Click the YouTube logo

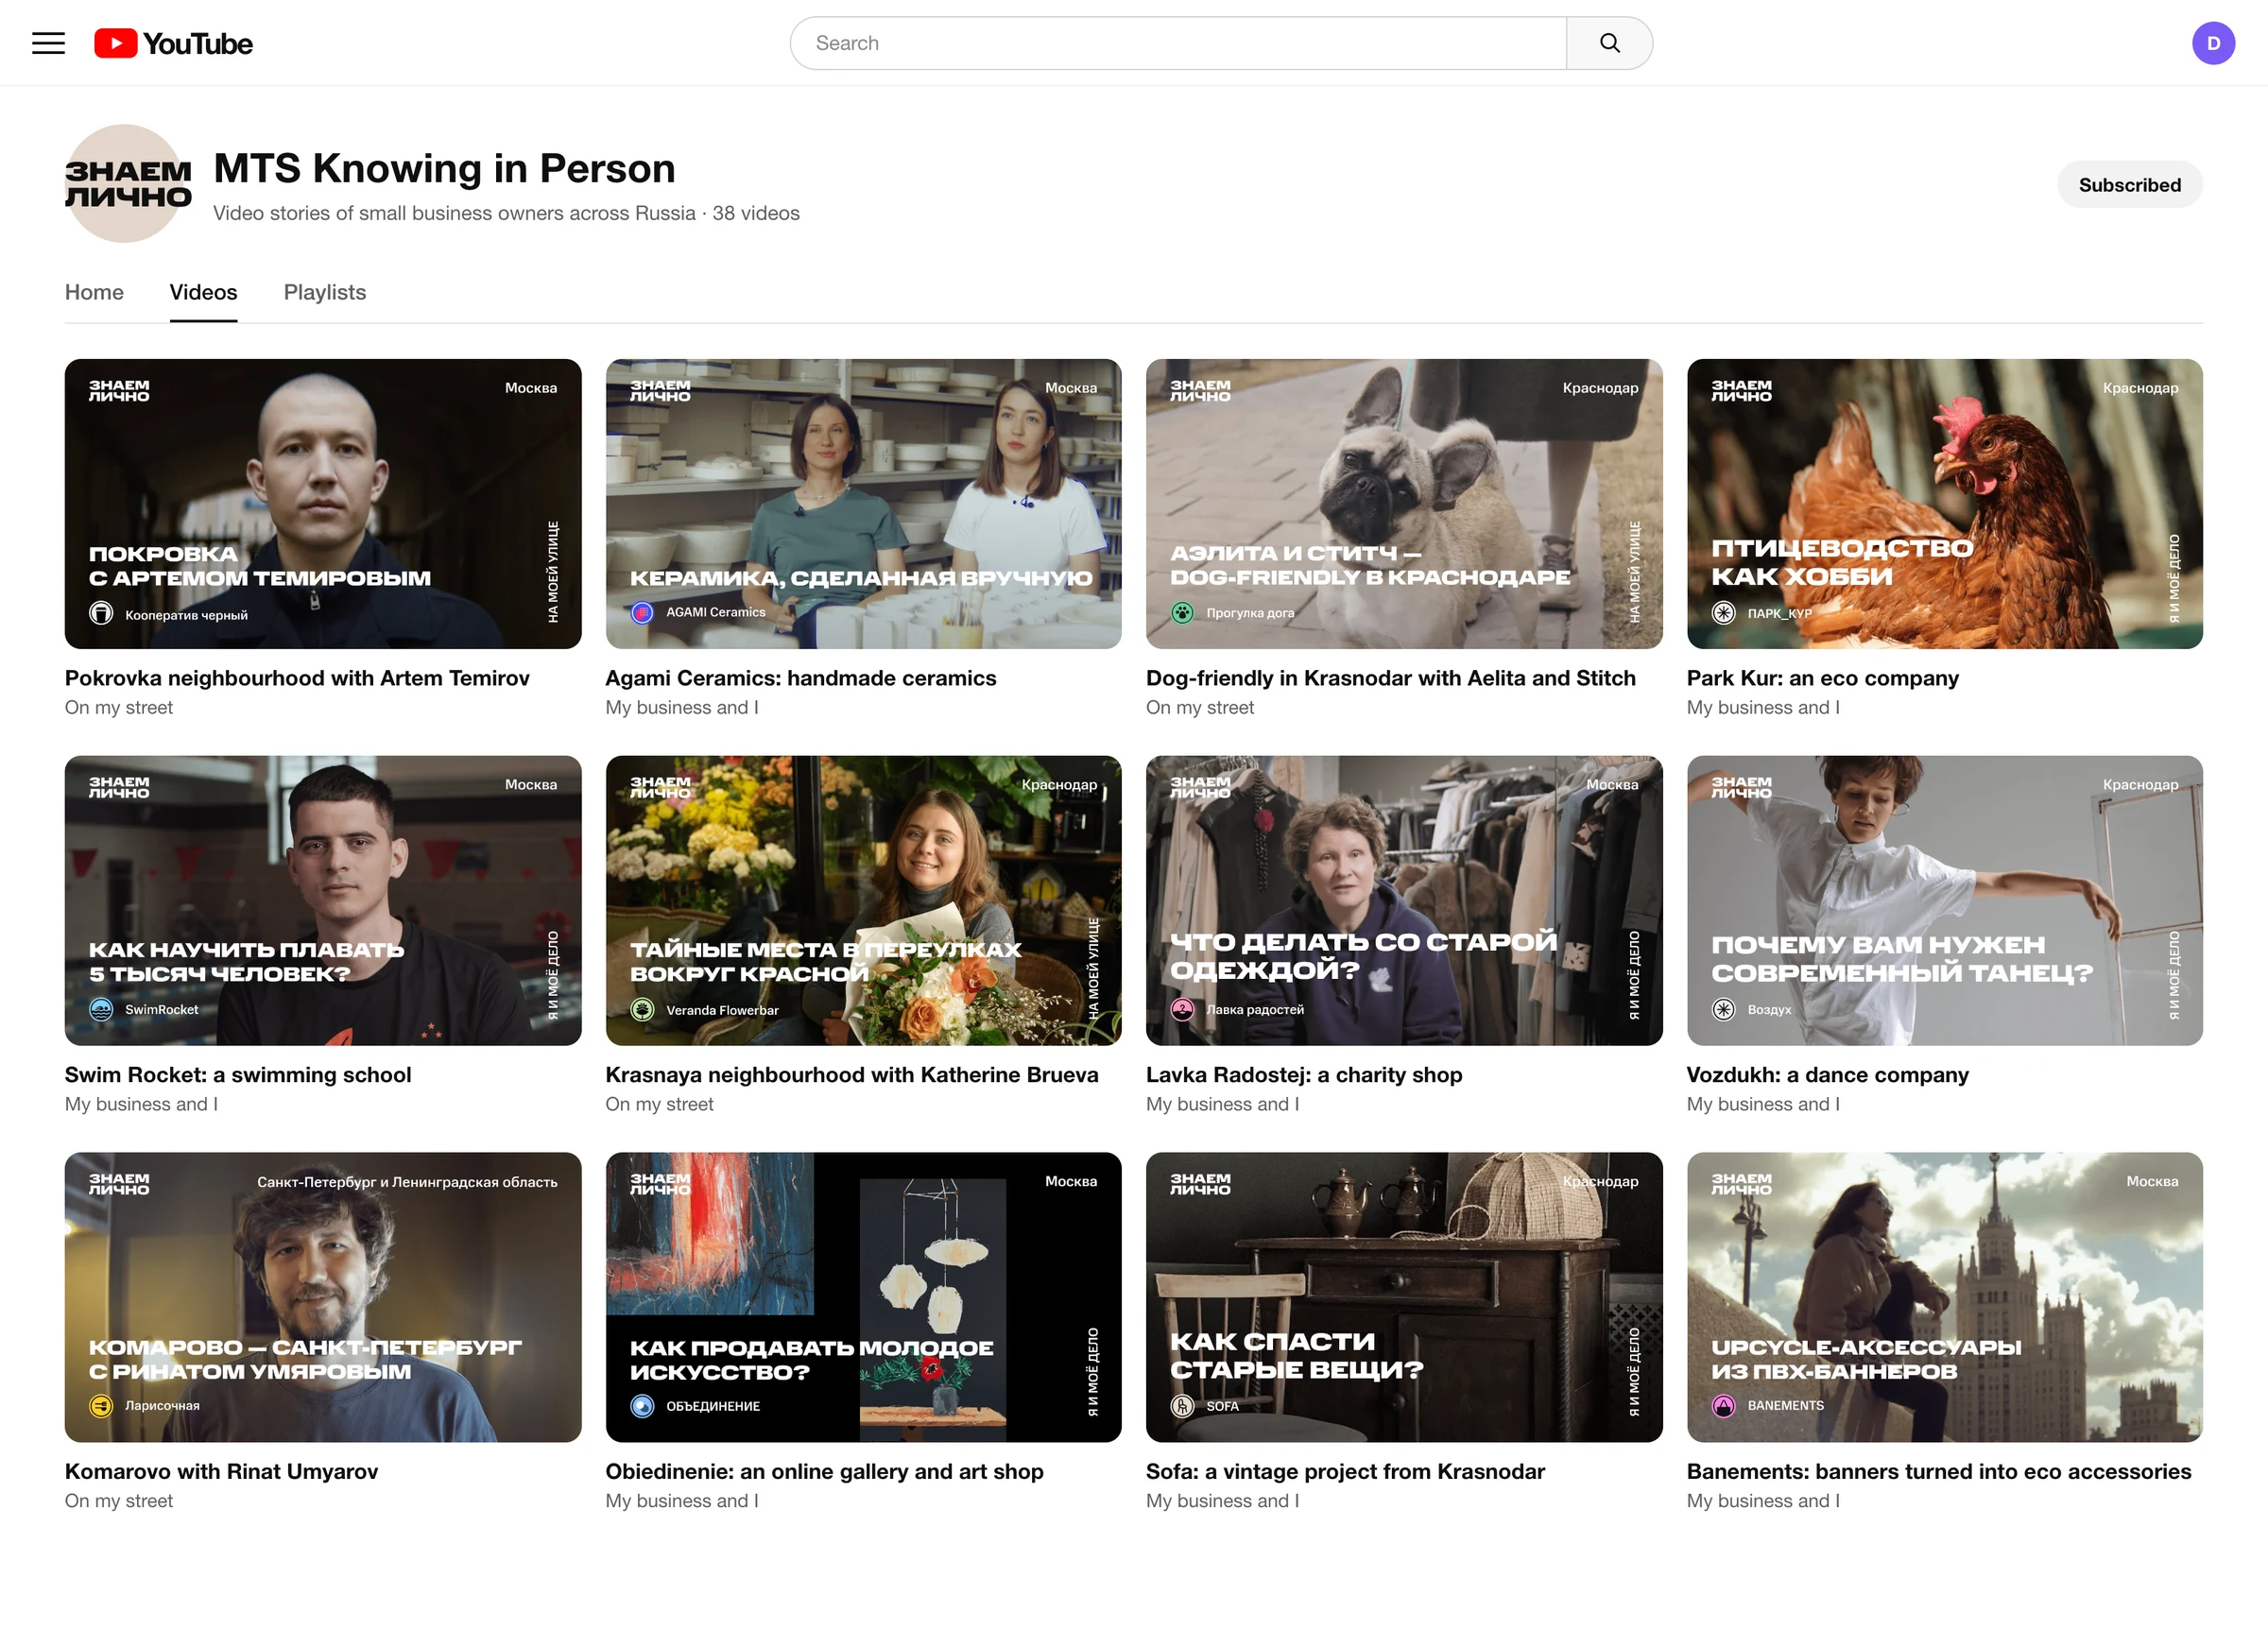click(173, 43)
